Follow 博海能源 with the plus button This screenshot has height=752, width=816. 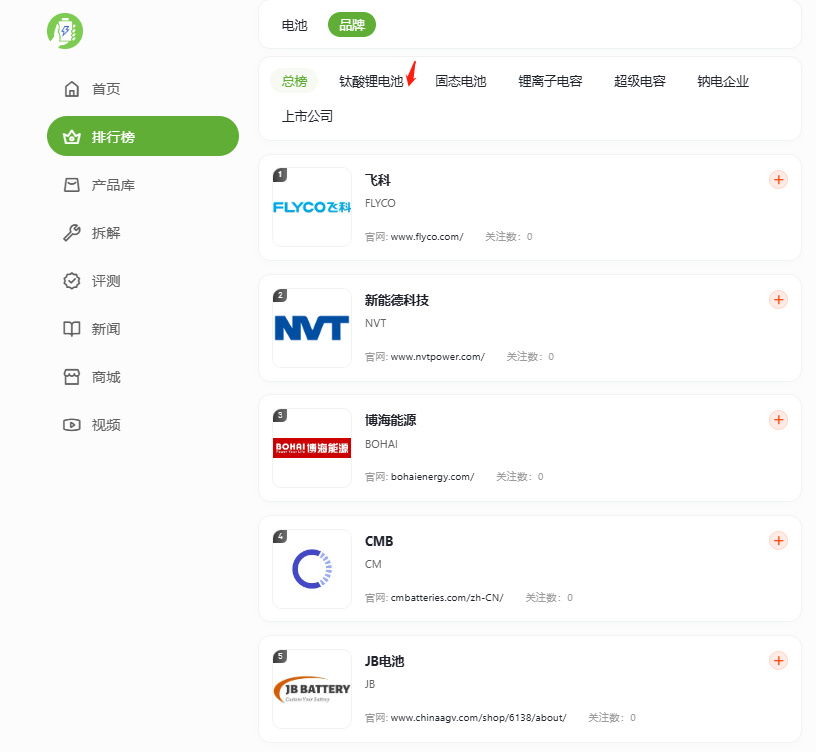[x=778, y=420]
